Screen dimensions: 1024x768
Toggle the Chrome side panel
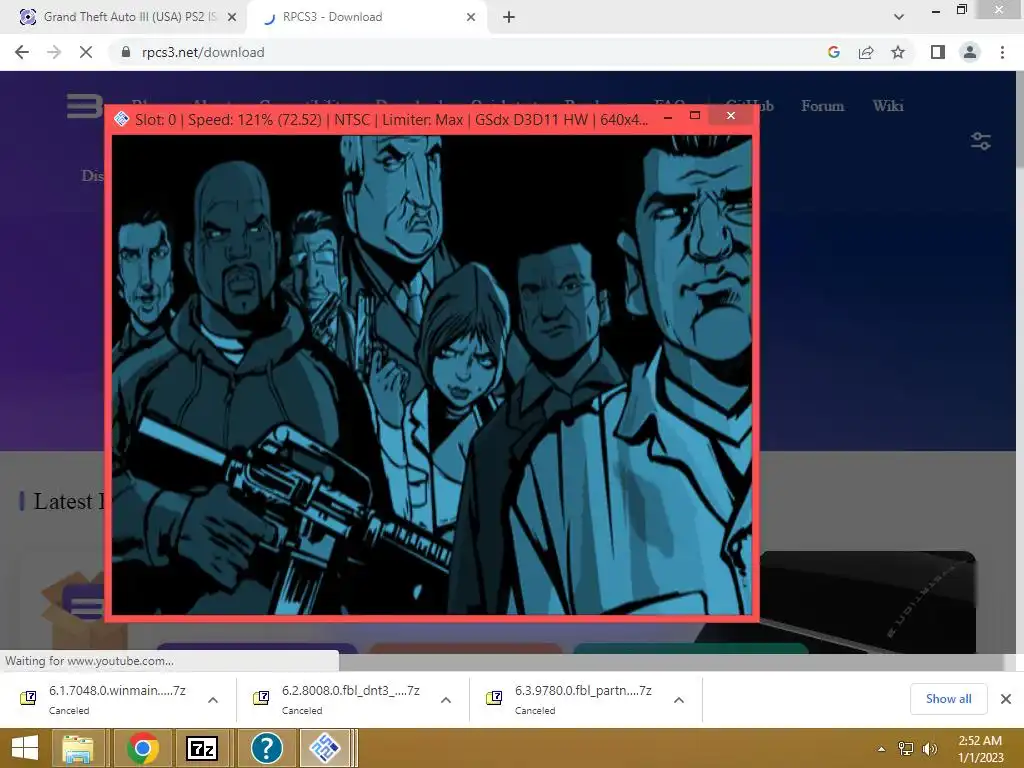click(938, 52)
